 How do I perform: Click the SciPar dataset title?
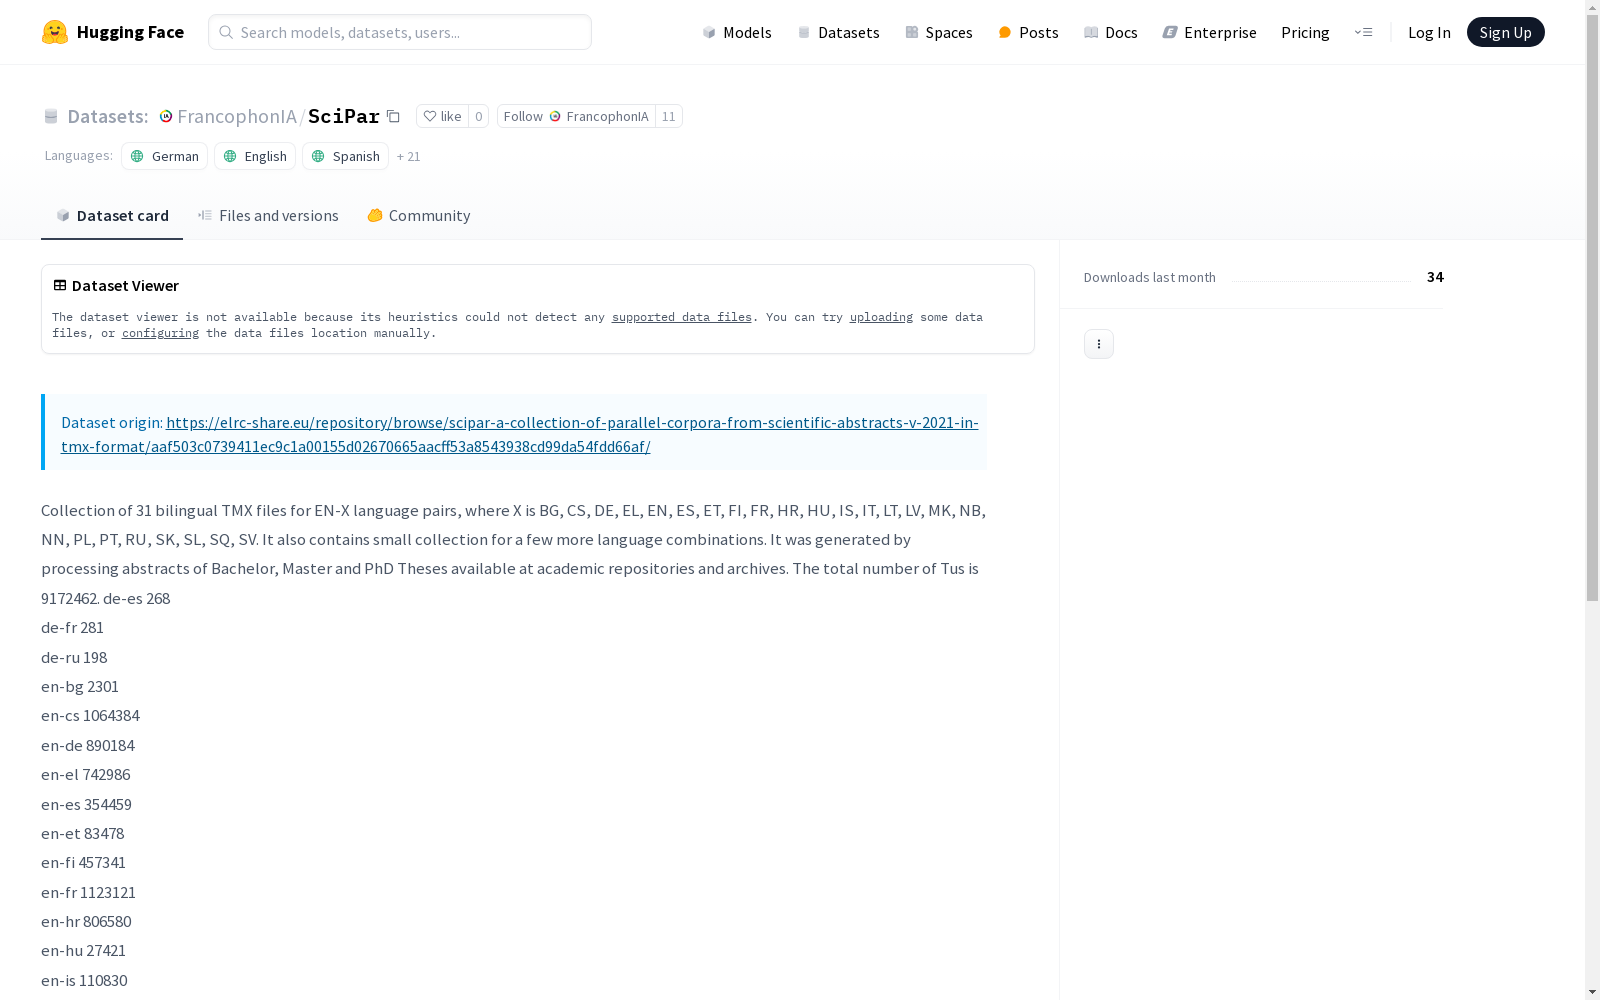pyautogui.click(x=343, y=116)
